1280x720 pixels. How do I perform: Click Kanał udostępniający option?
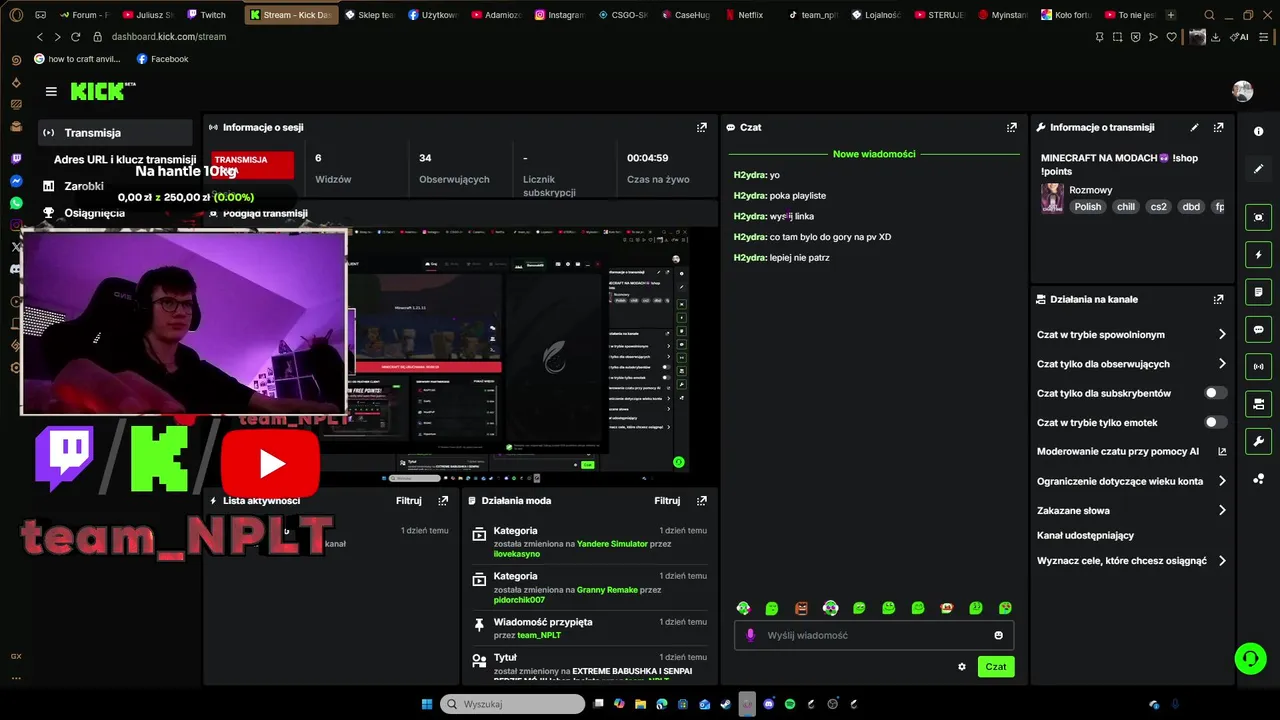1085,535
